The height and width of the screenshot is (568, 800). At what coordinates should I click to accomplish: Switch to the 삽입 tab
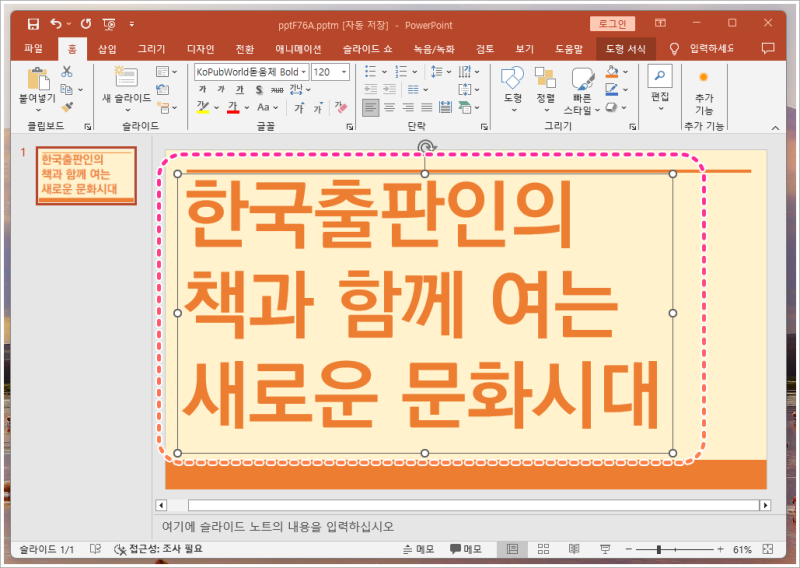click(107, 49)
